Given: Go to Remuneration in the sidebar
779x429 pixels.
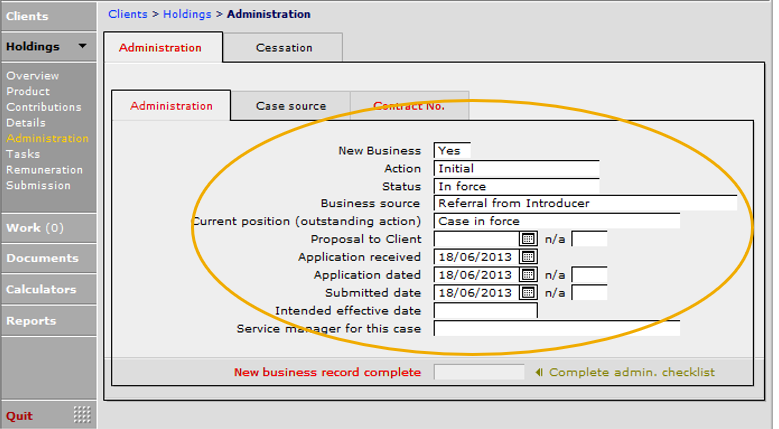Looking at the screenshot, I should coord(44,169).
